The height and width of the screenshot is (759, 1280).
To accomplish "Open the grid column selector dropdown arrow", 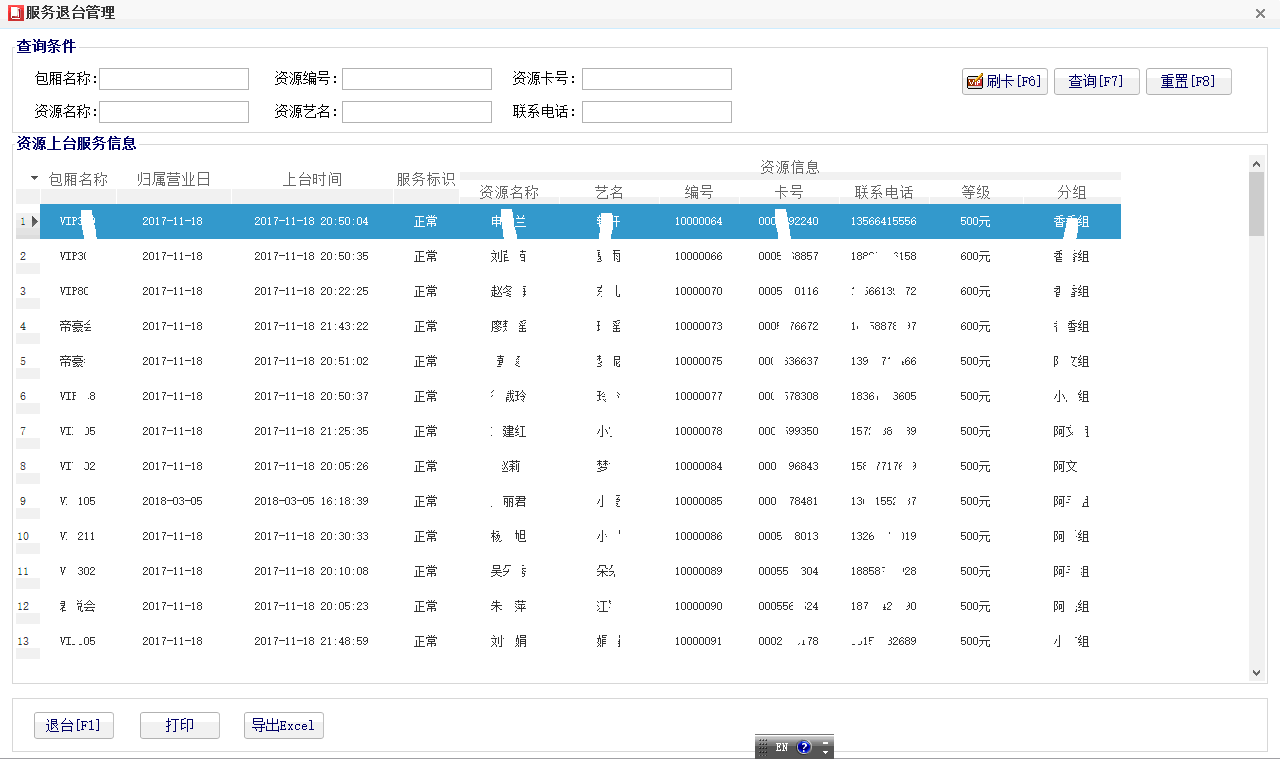I will [x=34, y=178].
